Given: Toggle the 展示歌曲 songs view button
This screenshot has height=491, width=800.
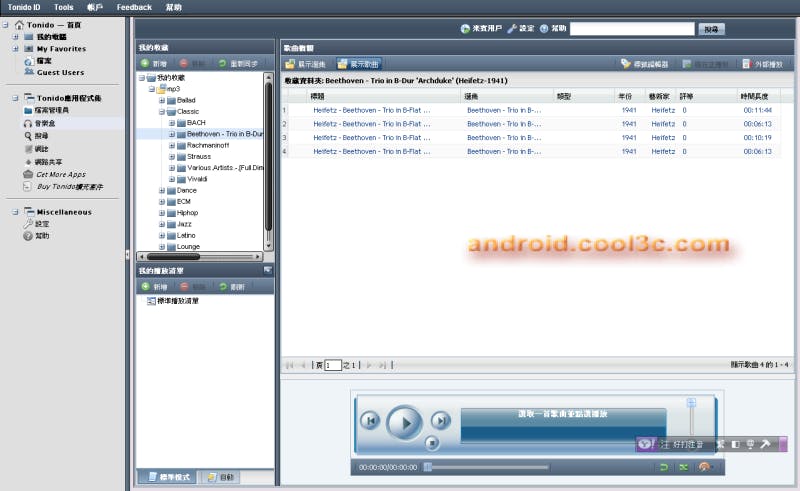Looking at the screenshot, I should [359, 63].
